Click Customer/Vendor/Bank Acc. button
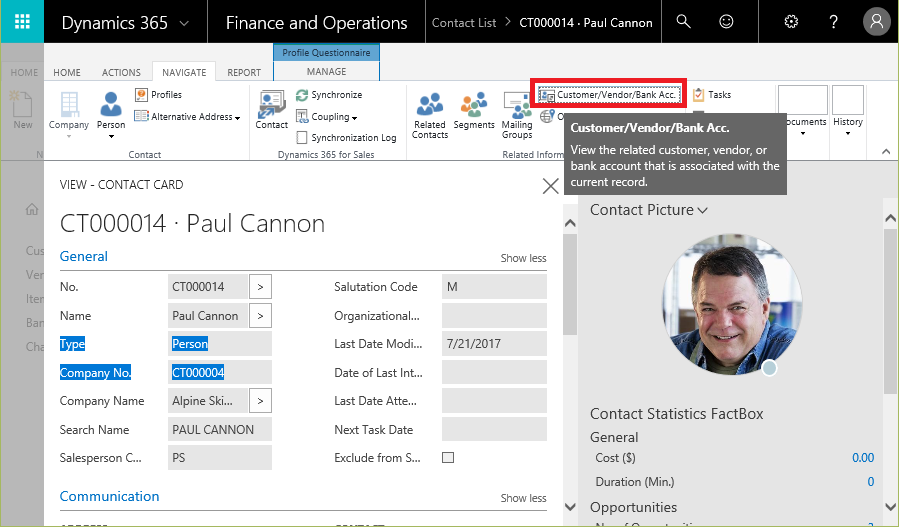The height and width of the screenshot is (527, 899). (x=609, y=95)
